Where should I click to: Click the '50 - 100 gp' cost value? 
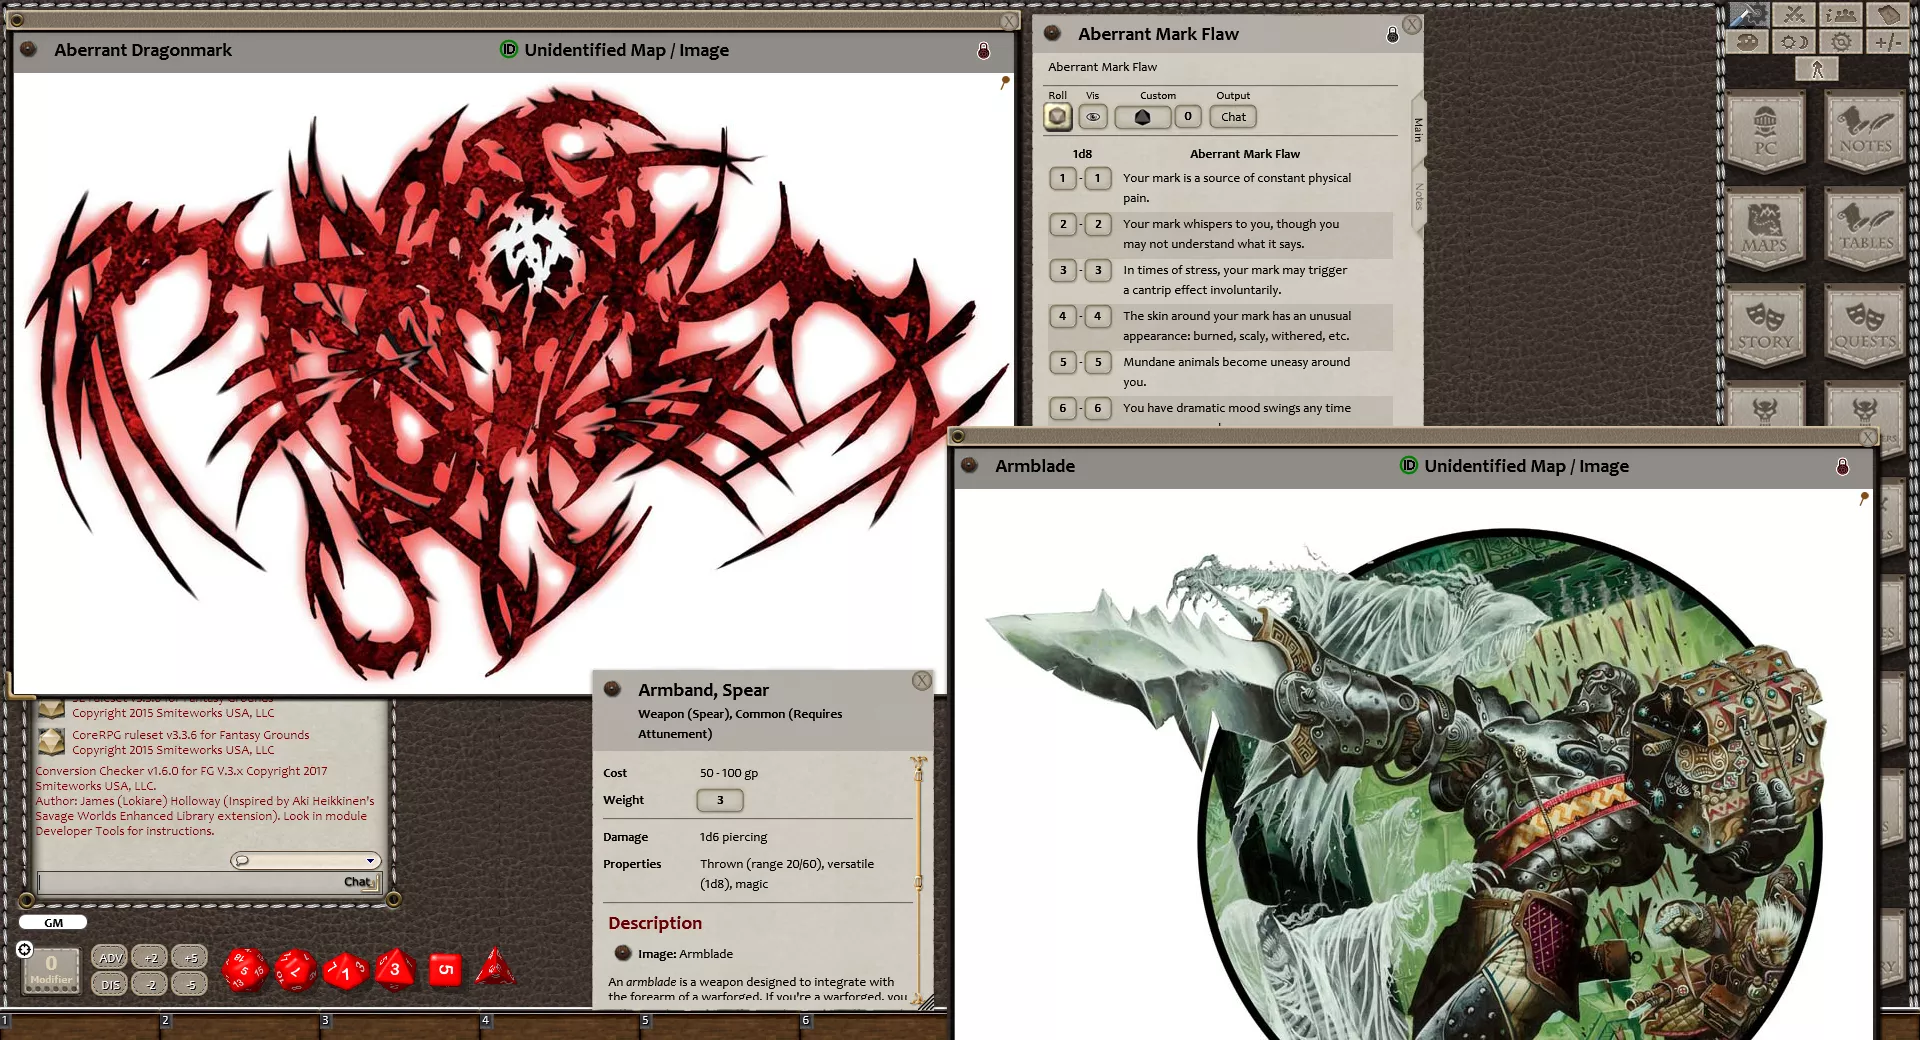(729, 773)
